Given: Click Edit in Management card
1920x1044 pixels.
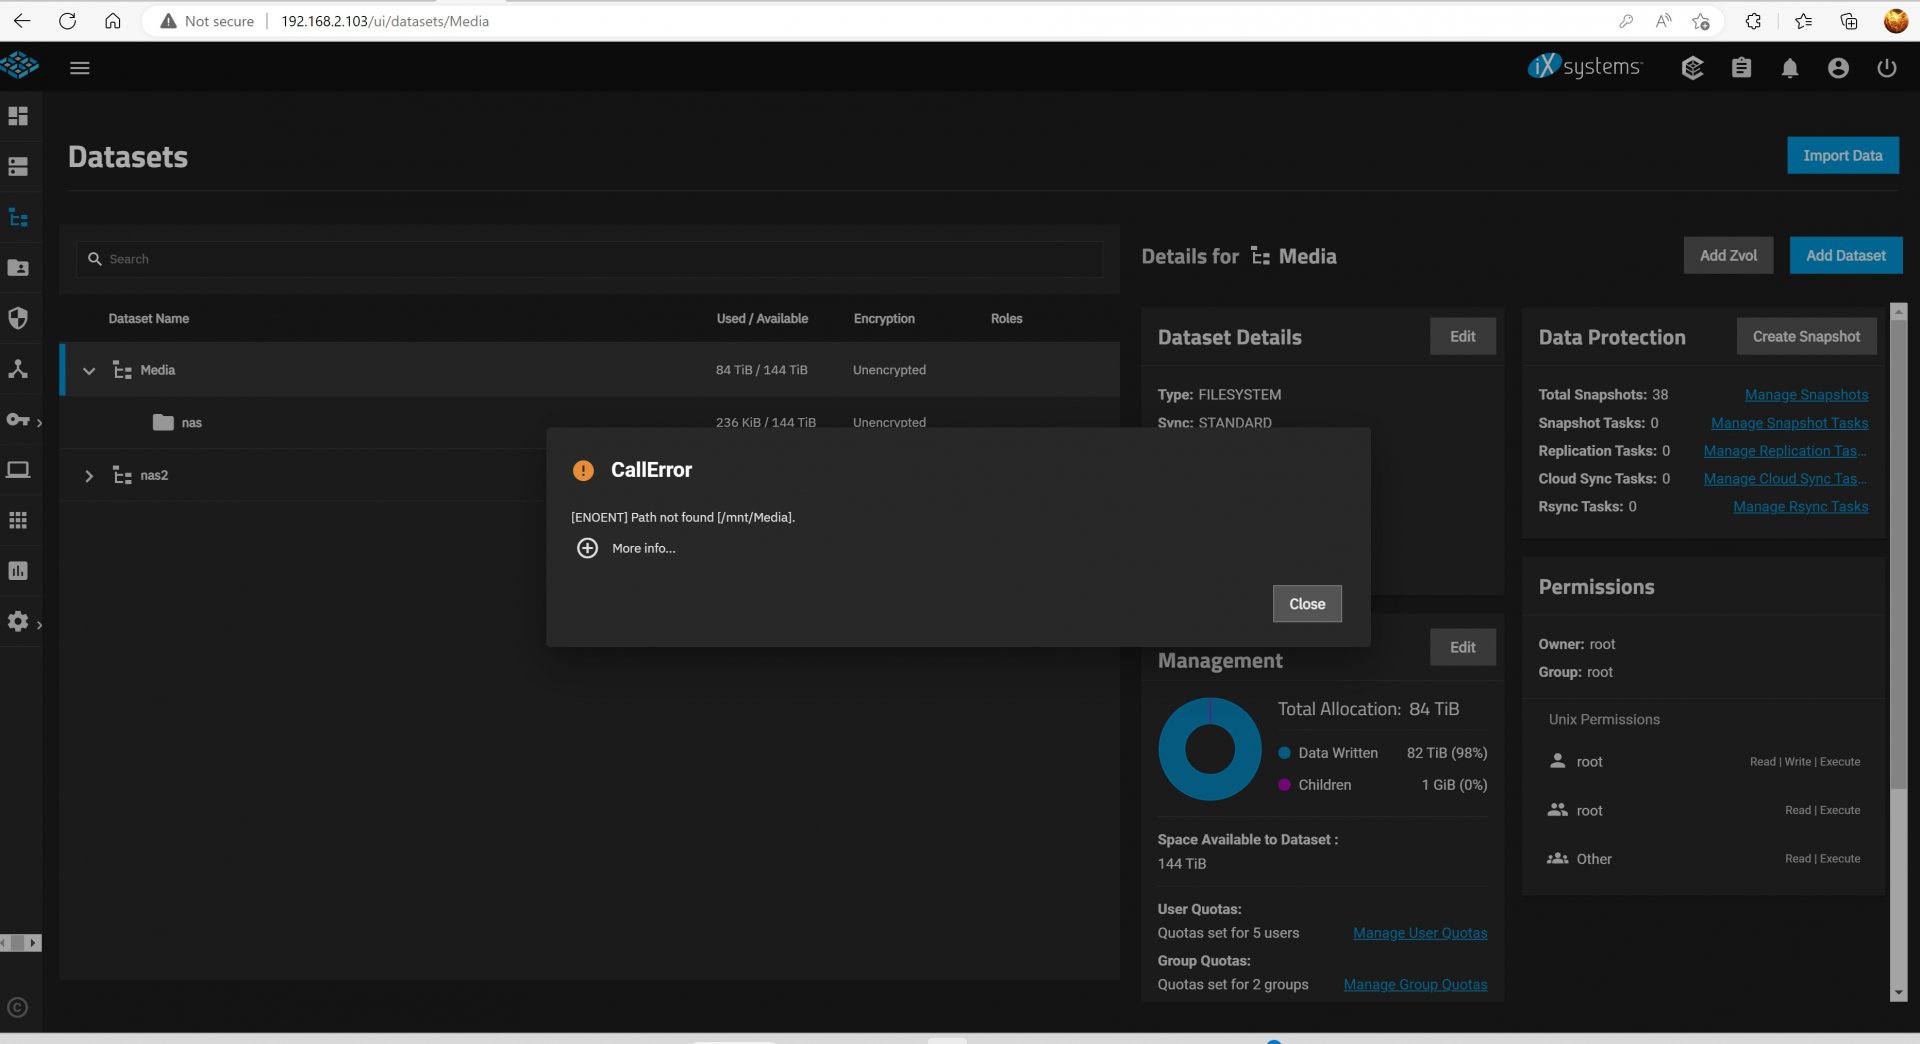Looking at the screenshot, I should tap(1462, 647).
